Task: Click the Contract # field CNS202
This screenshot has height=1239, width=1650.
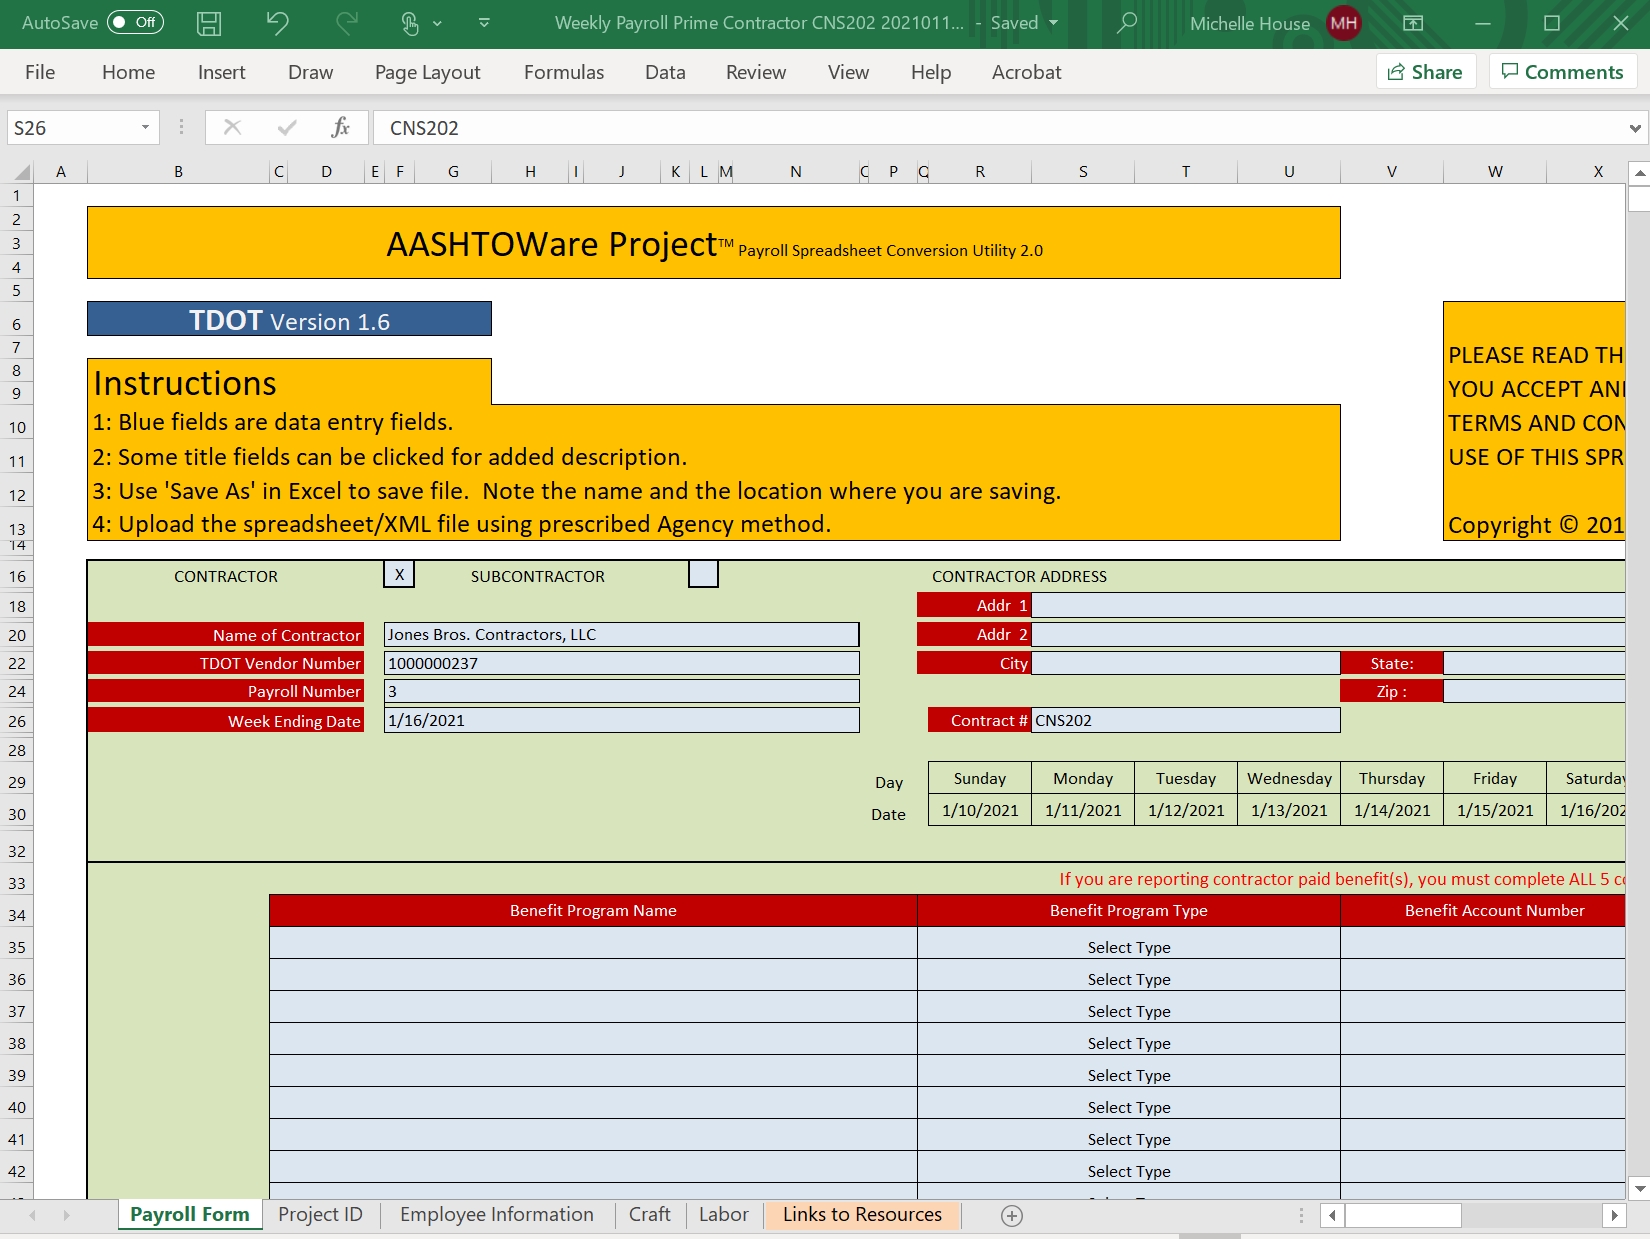Action: tap(1185, 720)
